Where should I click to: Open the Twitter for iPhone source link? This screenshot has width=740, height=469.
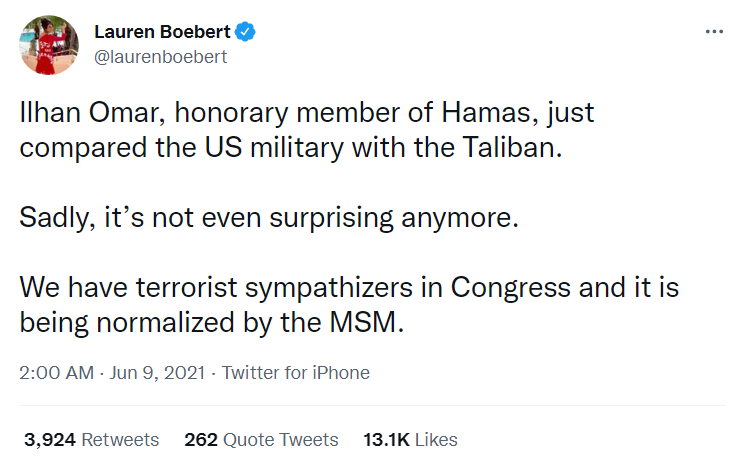295,373
